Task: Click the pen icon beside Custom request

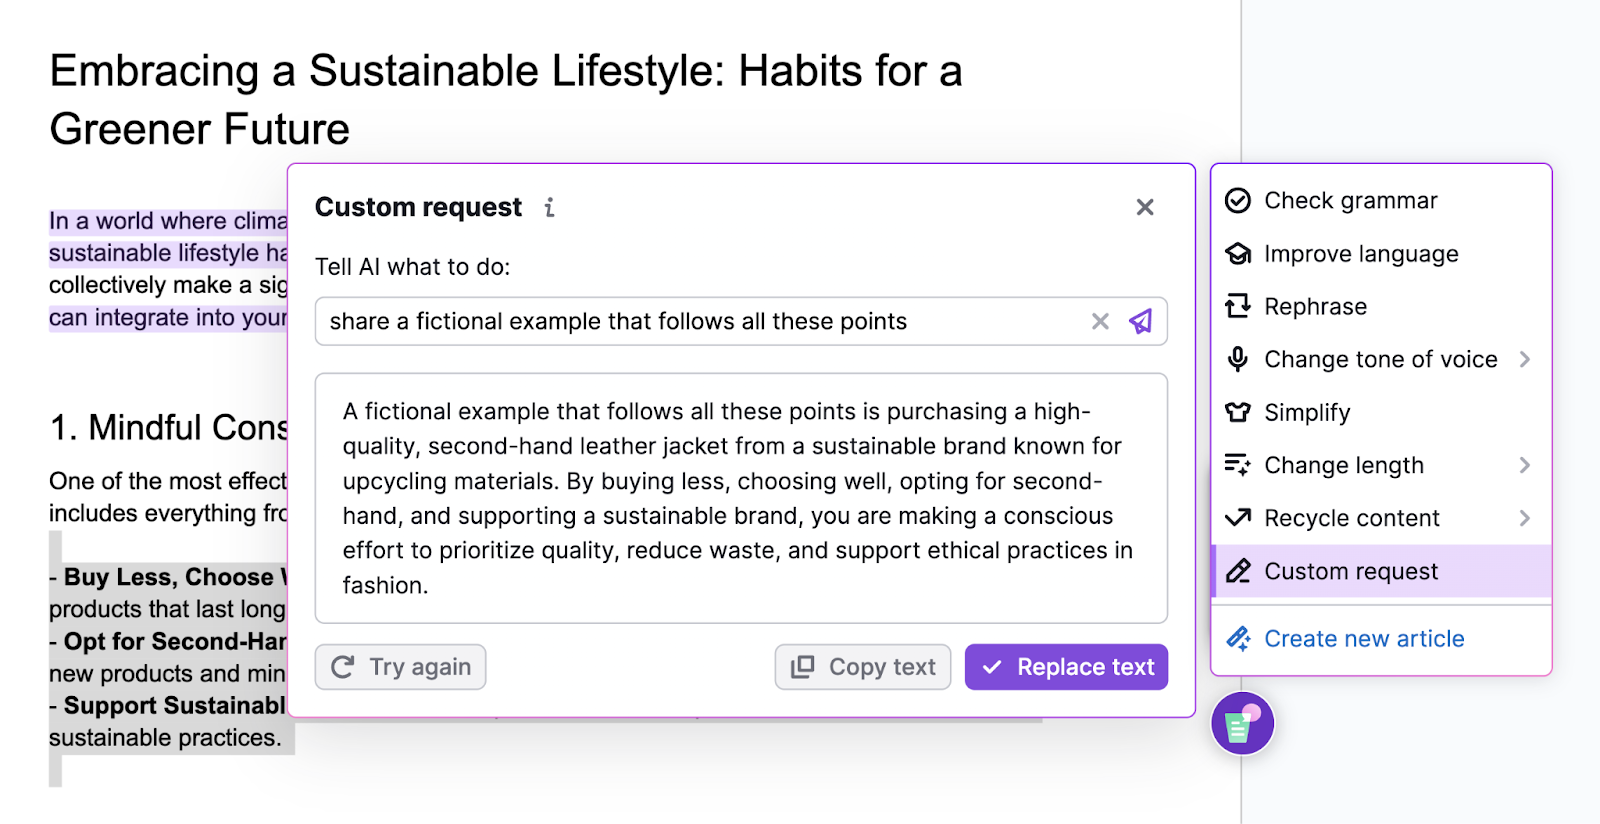Action: coord(1239,571)
